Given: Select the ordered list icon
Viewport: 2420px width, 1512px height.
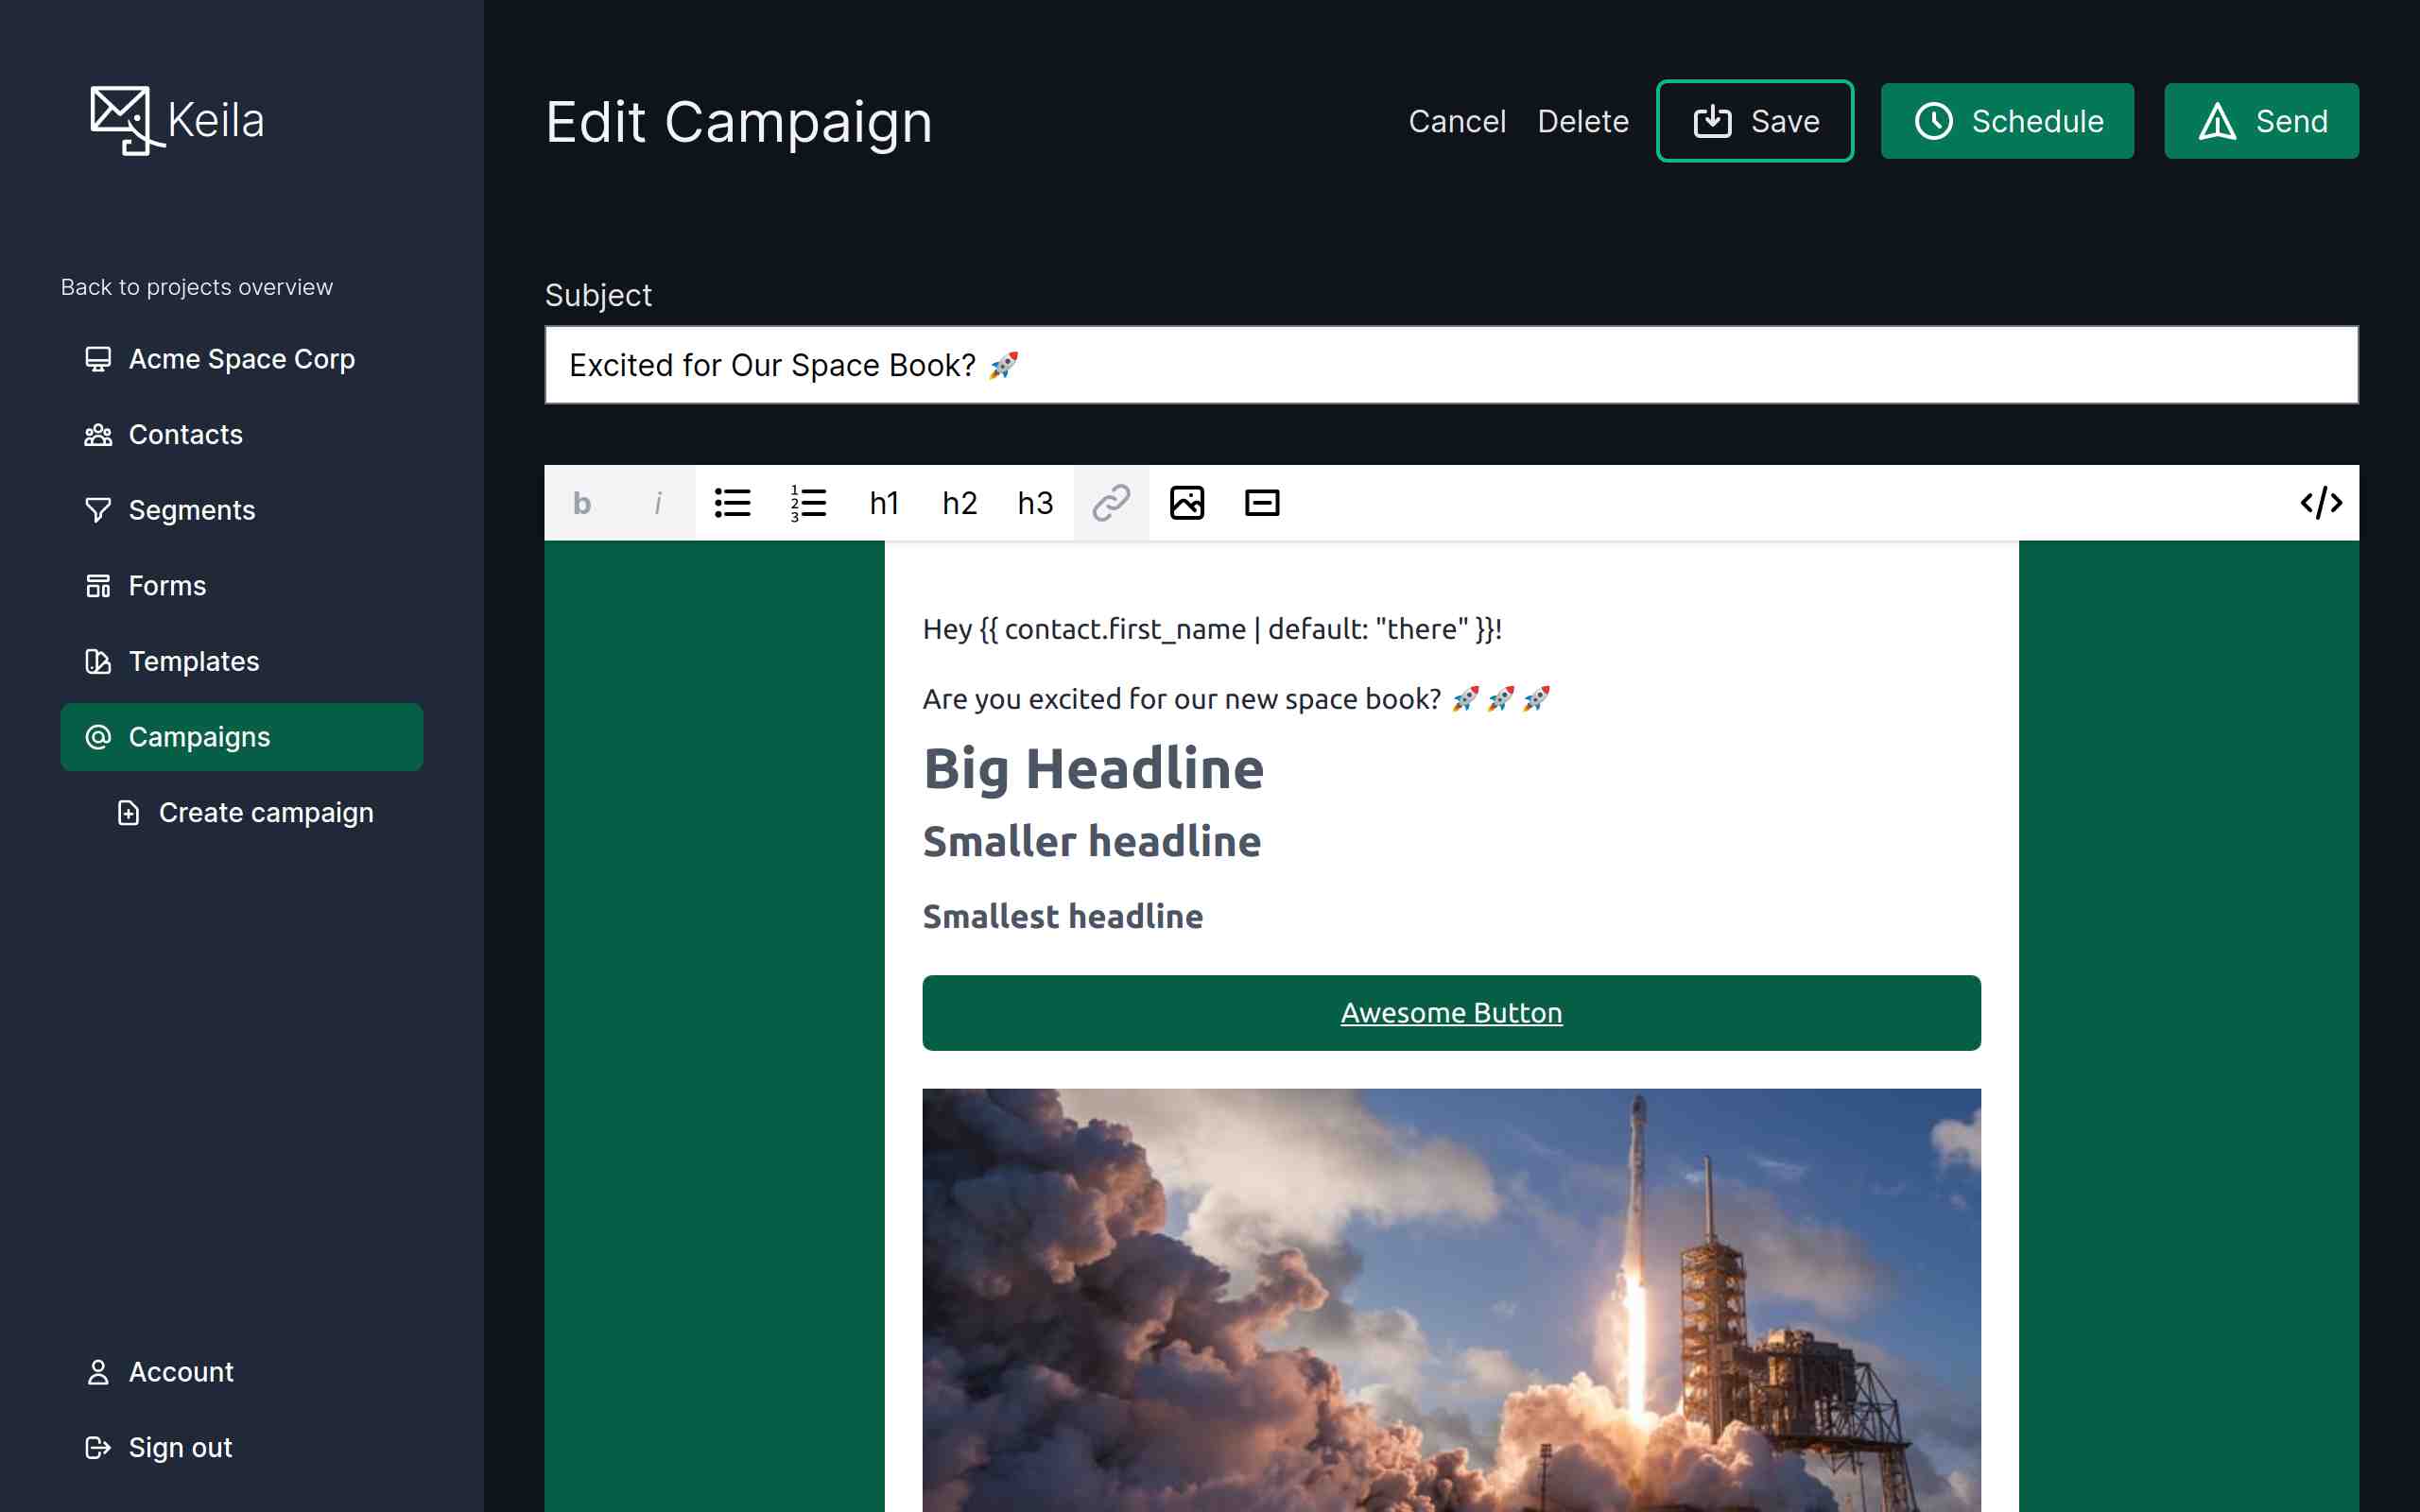Looking at the screenshot, I should pos(806,502).
